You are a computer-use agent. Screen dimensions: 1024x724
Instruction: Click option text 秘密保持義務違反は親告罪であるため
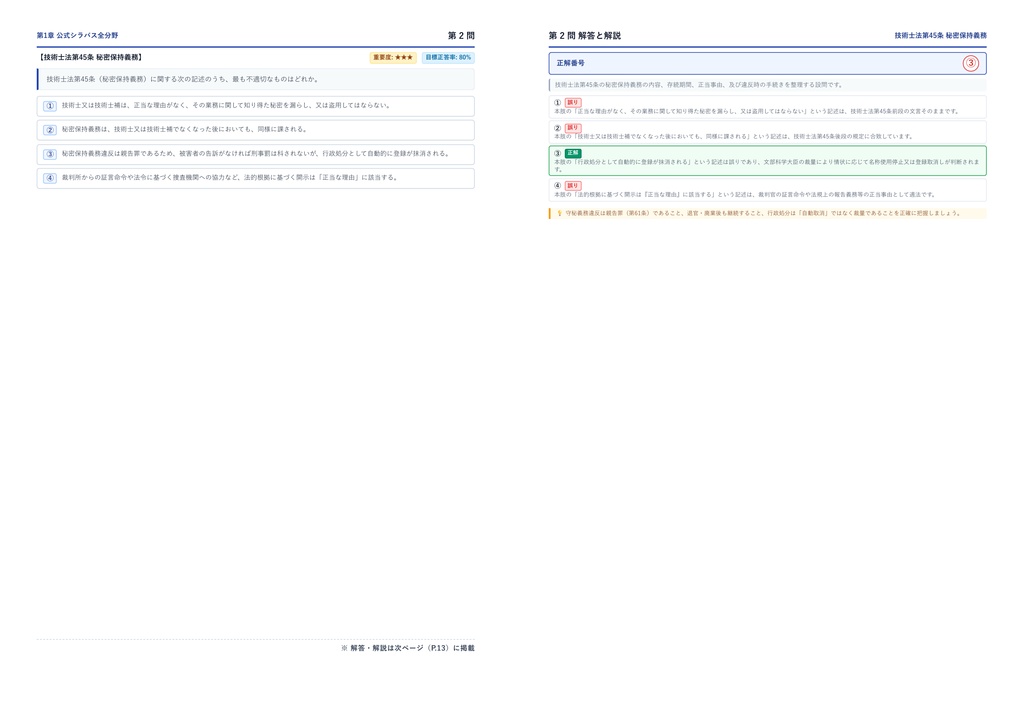point(257,153)
